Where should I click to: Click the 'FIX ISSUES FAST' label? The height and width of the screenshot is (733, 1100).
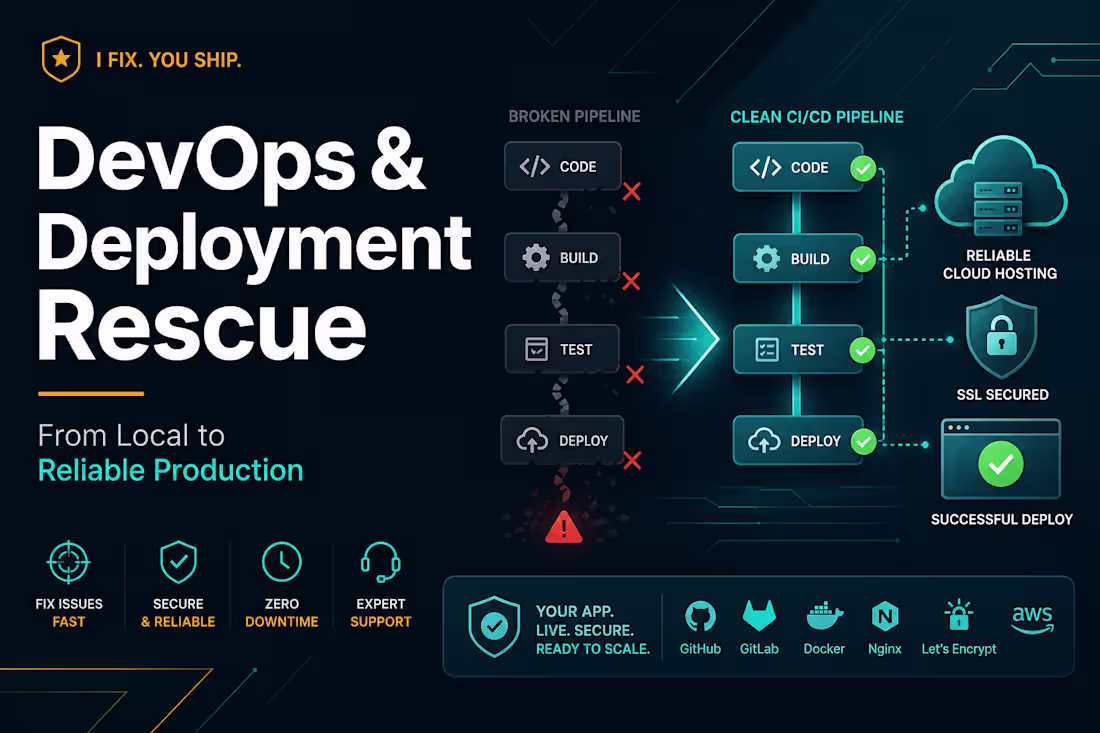pyautogui.click(x=69, y=612)
